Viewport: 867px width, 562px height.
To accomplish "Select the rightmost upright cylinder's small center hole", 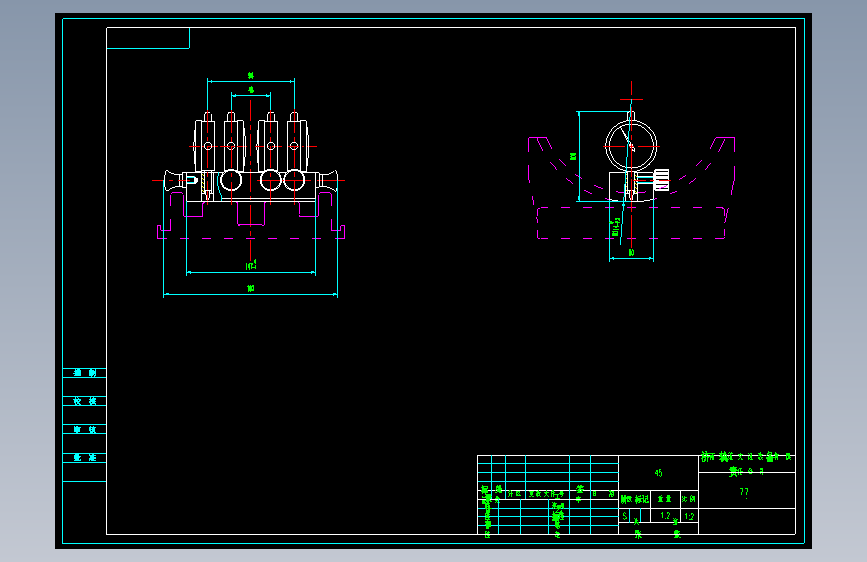I will point(294,146).
